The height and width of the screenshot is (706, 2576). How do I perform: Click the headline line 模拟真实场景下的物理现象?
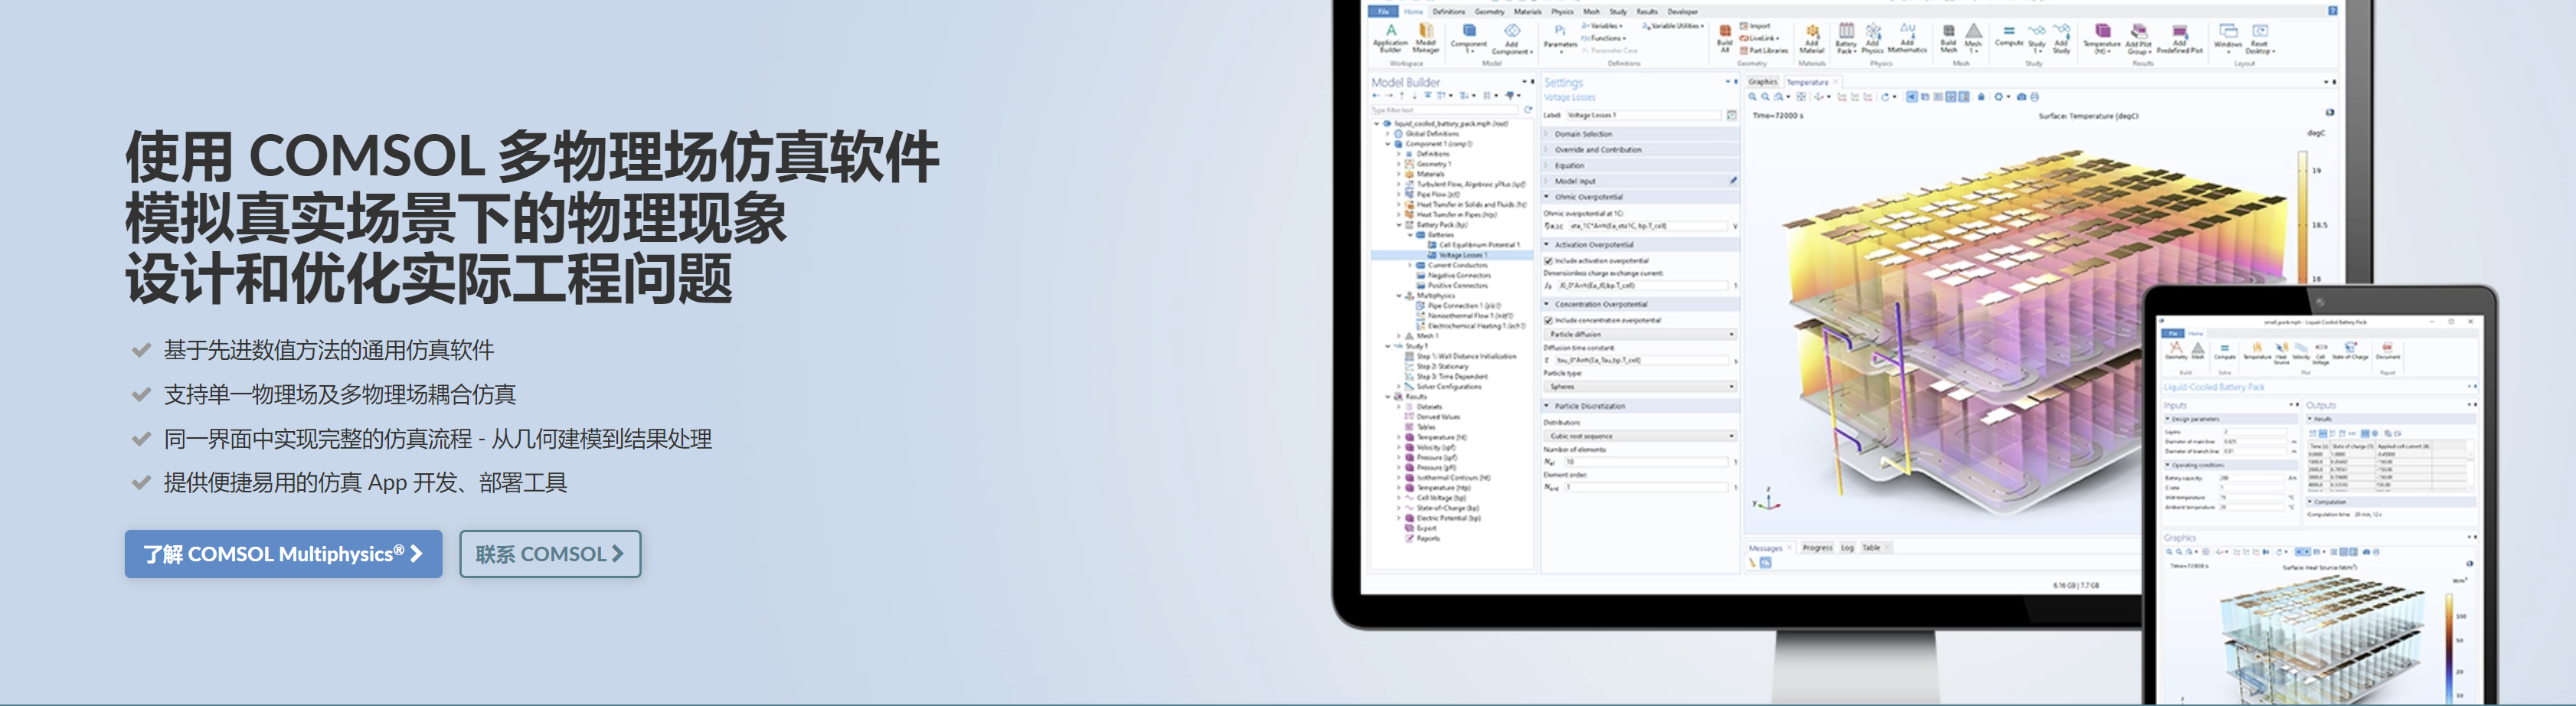456,218
